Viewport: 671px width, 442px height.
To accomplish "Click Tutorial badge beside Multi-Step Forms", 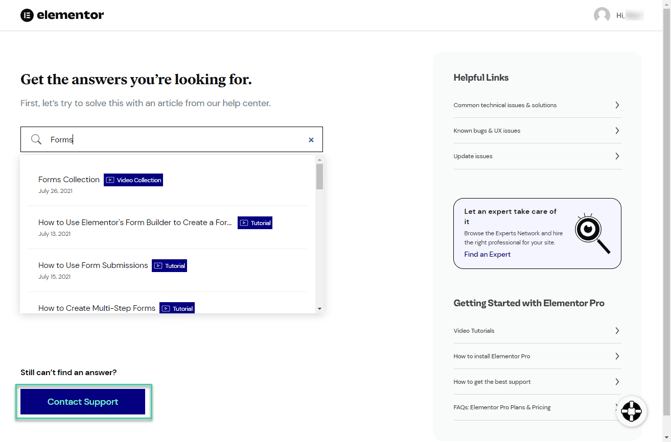I will [177, 308].
